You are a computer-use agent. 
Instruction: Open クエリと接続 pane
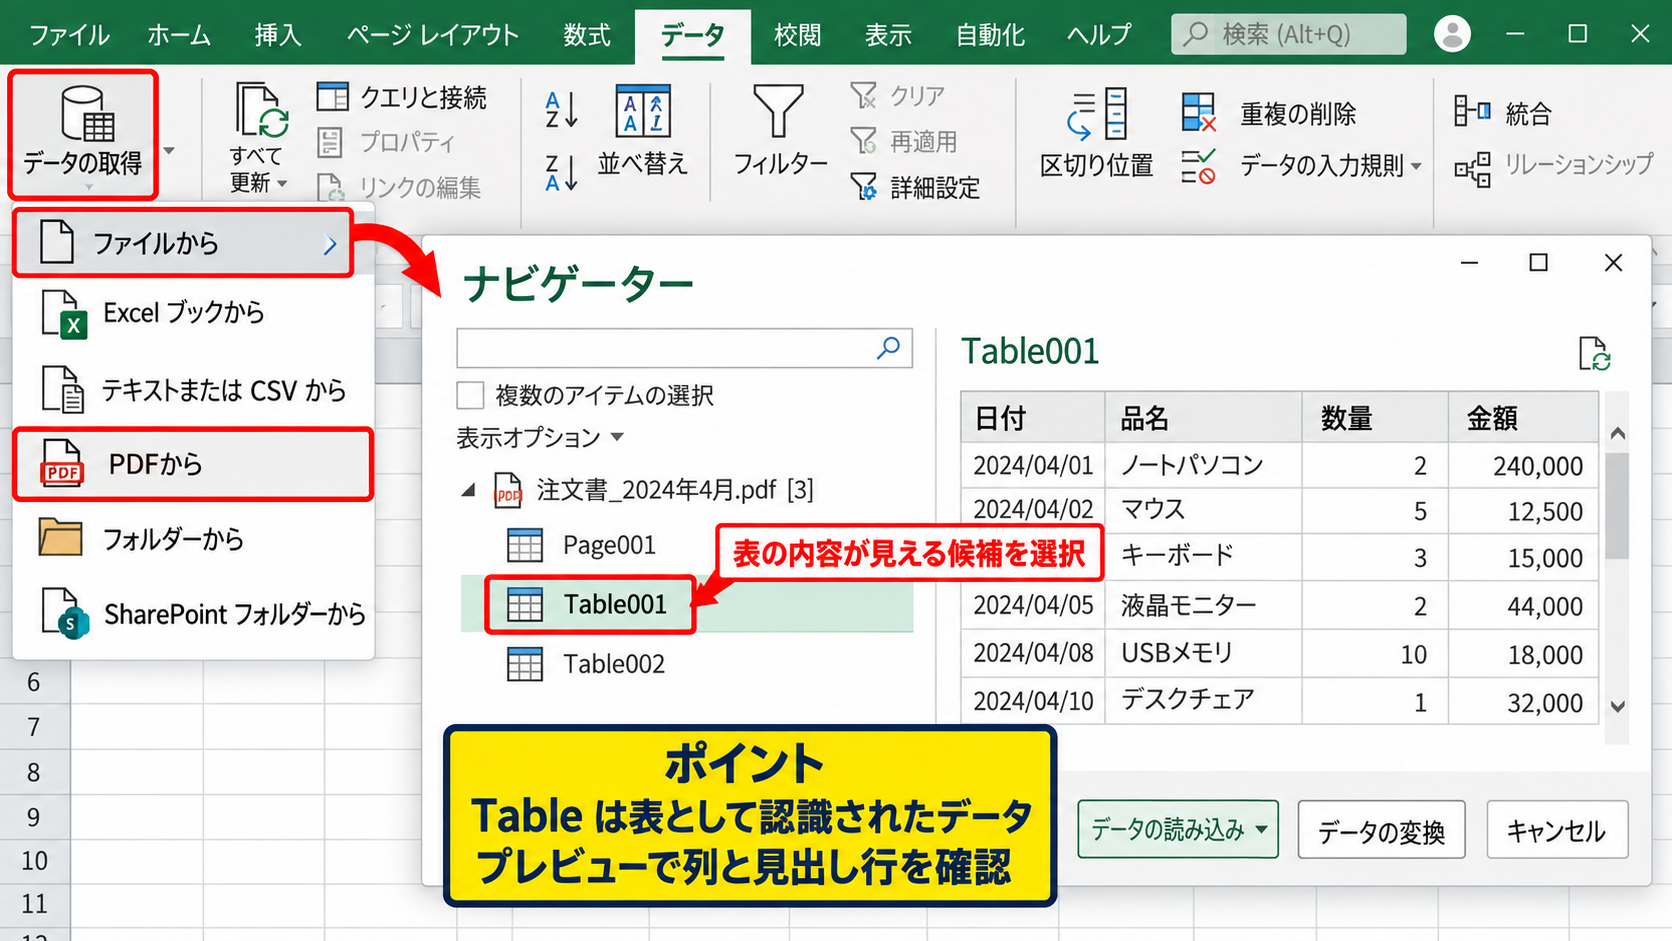click(x=401, y=97)
